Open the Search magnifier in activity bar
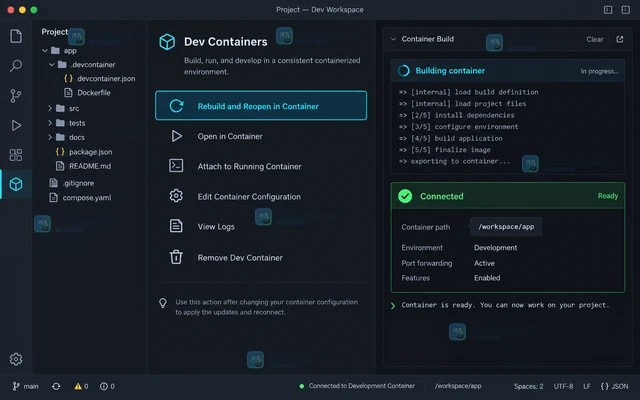This screenshot has height=400, width=640. pyautogui.click(x=16, y=65)
